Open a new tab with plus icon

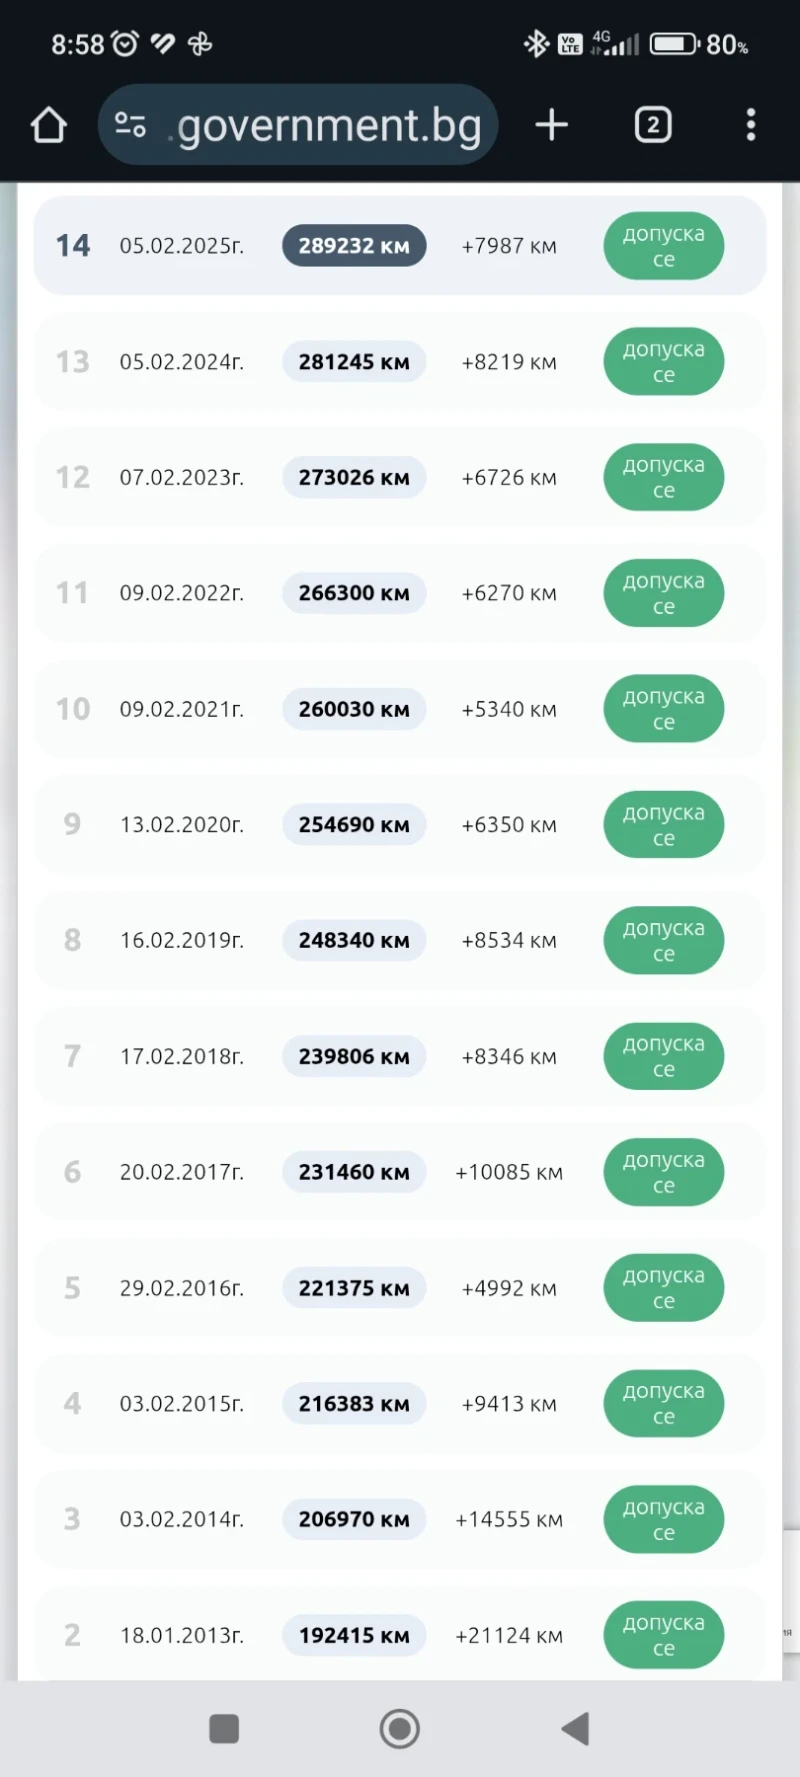551,125
